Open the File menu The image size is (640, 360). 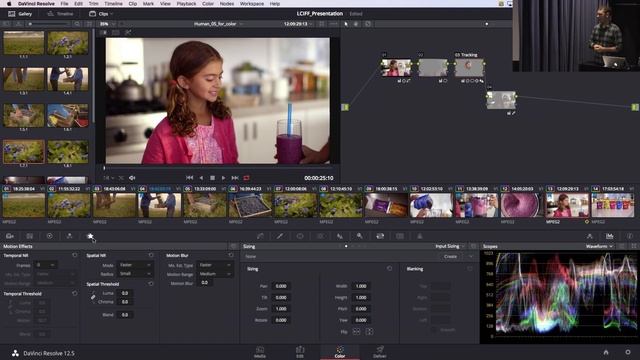click(64, 4)
